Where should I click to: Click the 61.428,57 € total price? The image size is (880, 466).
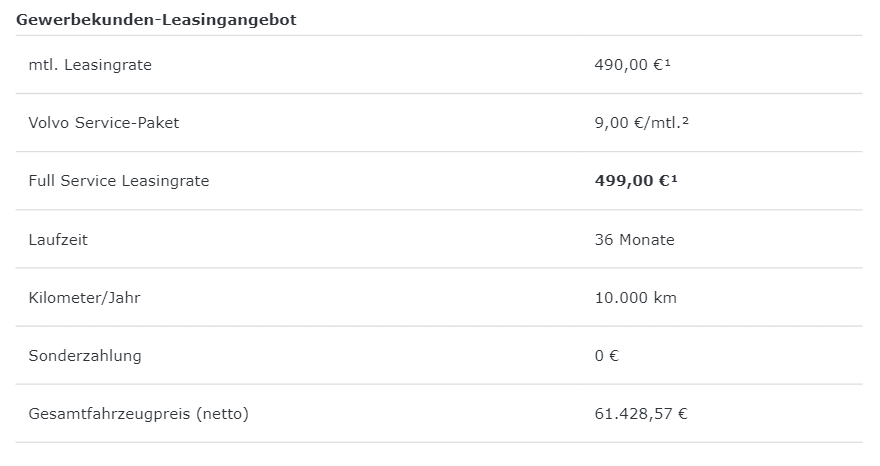point(641,414)
